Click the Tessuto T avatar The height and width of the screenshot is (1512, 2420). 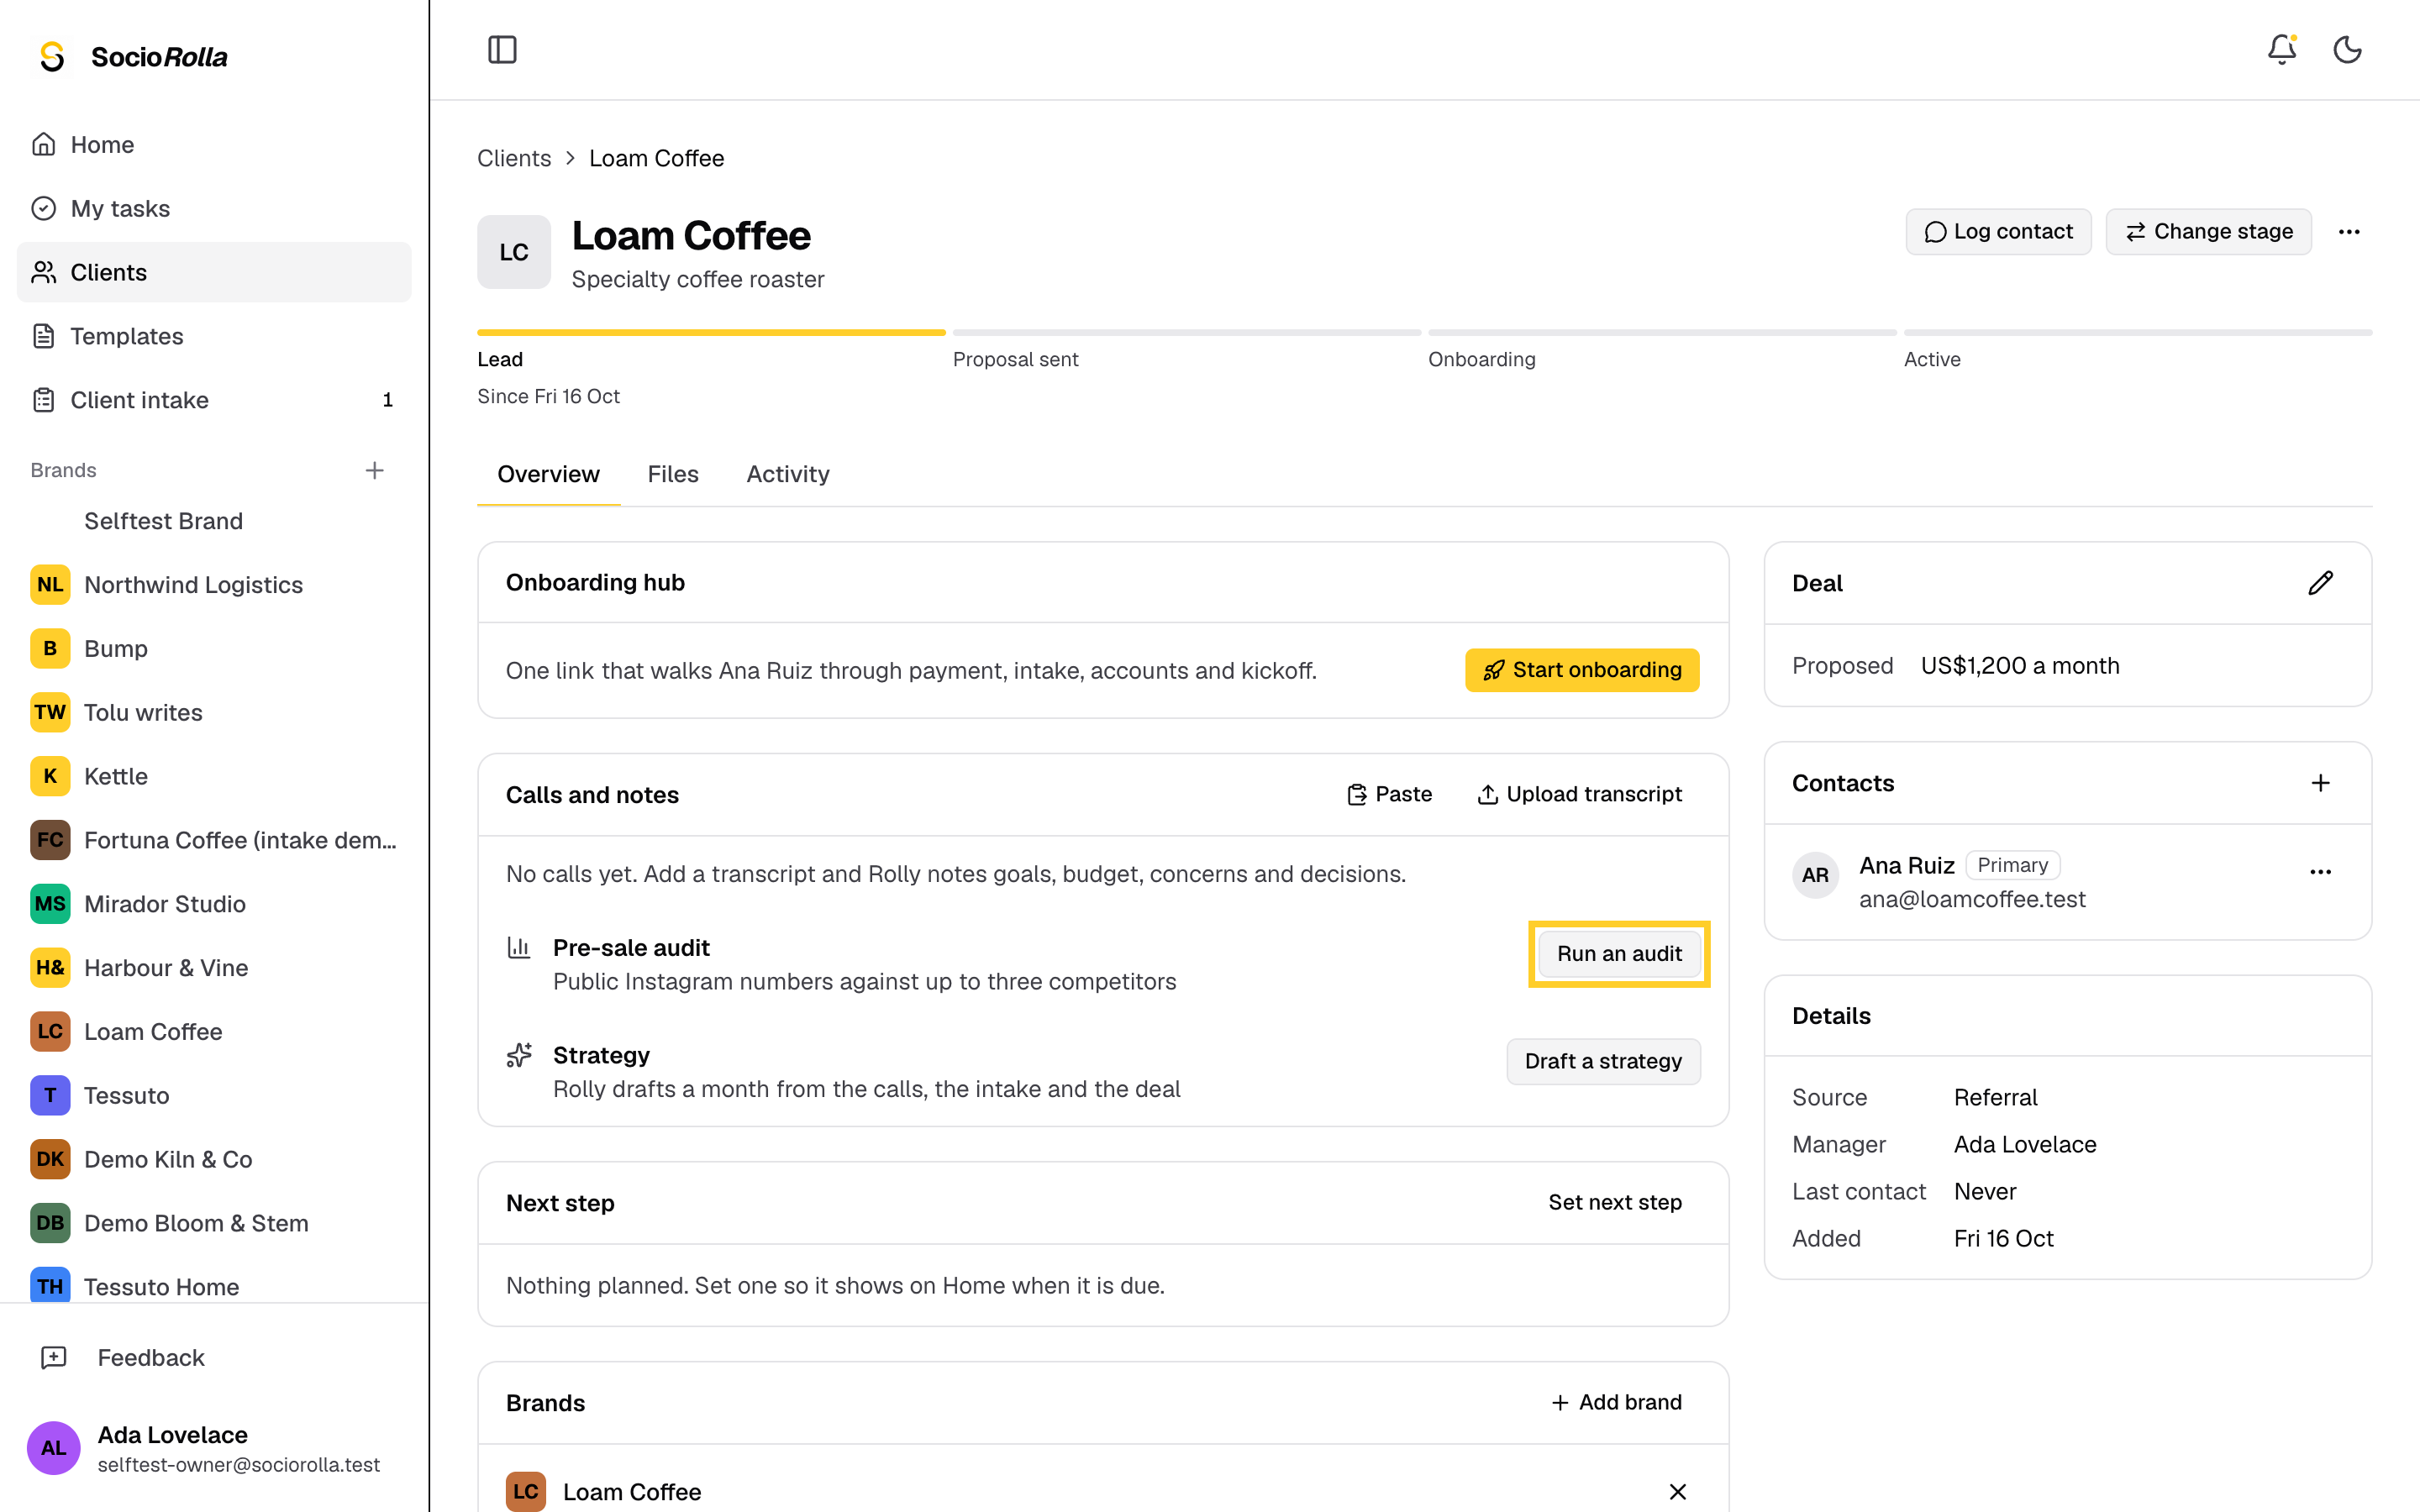[x=50, y=1095]
